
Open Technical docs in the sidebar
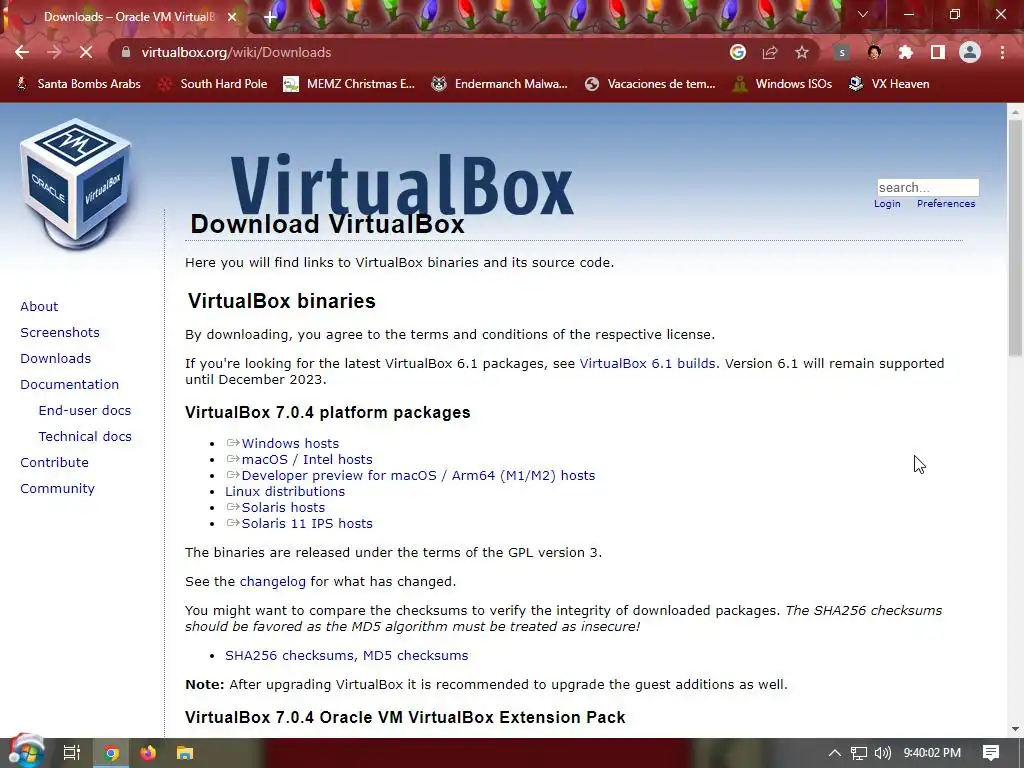(85, 436)
